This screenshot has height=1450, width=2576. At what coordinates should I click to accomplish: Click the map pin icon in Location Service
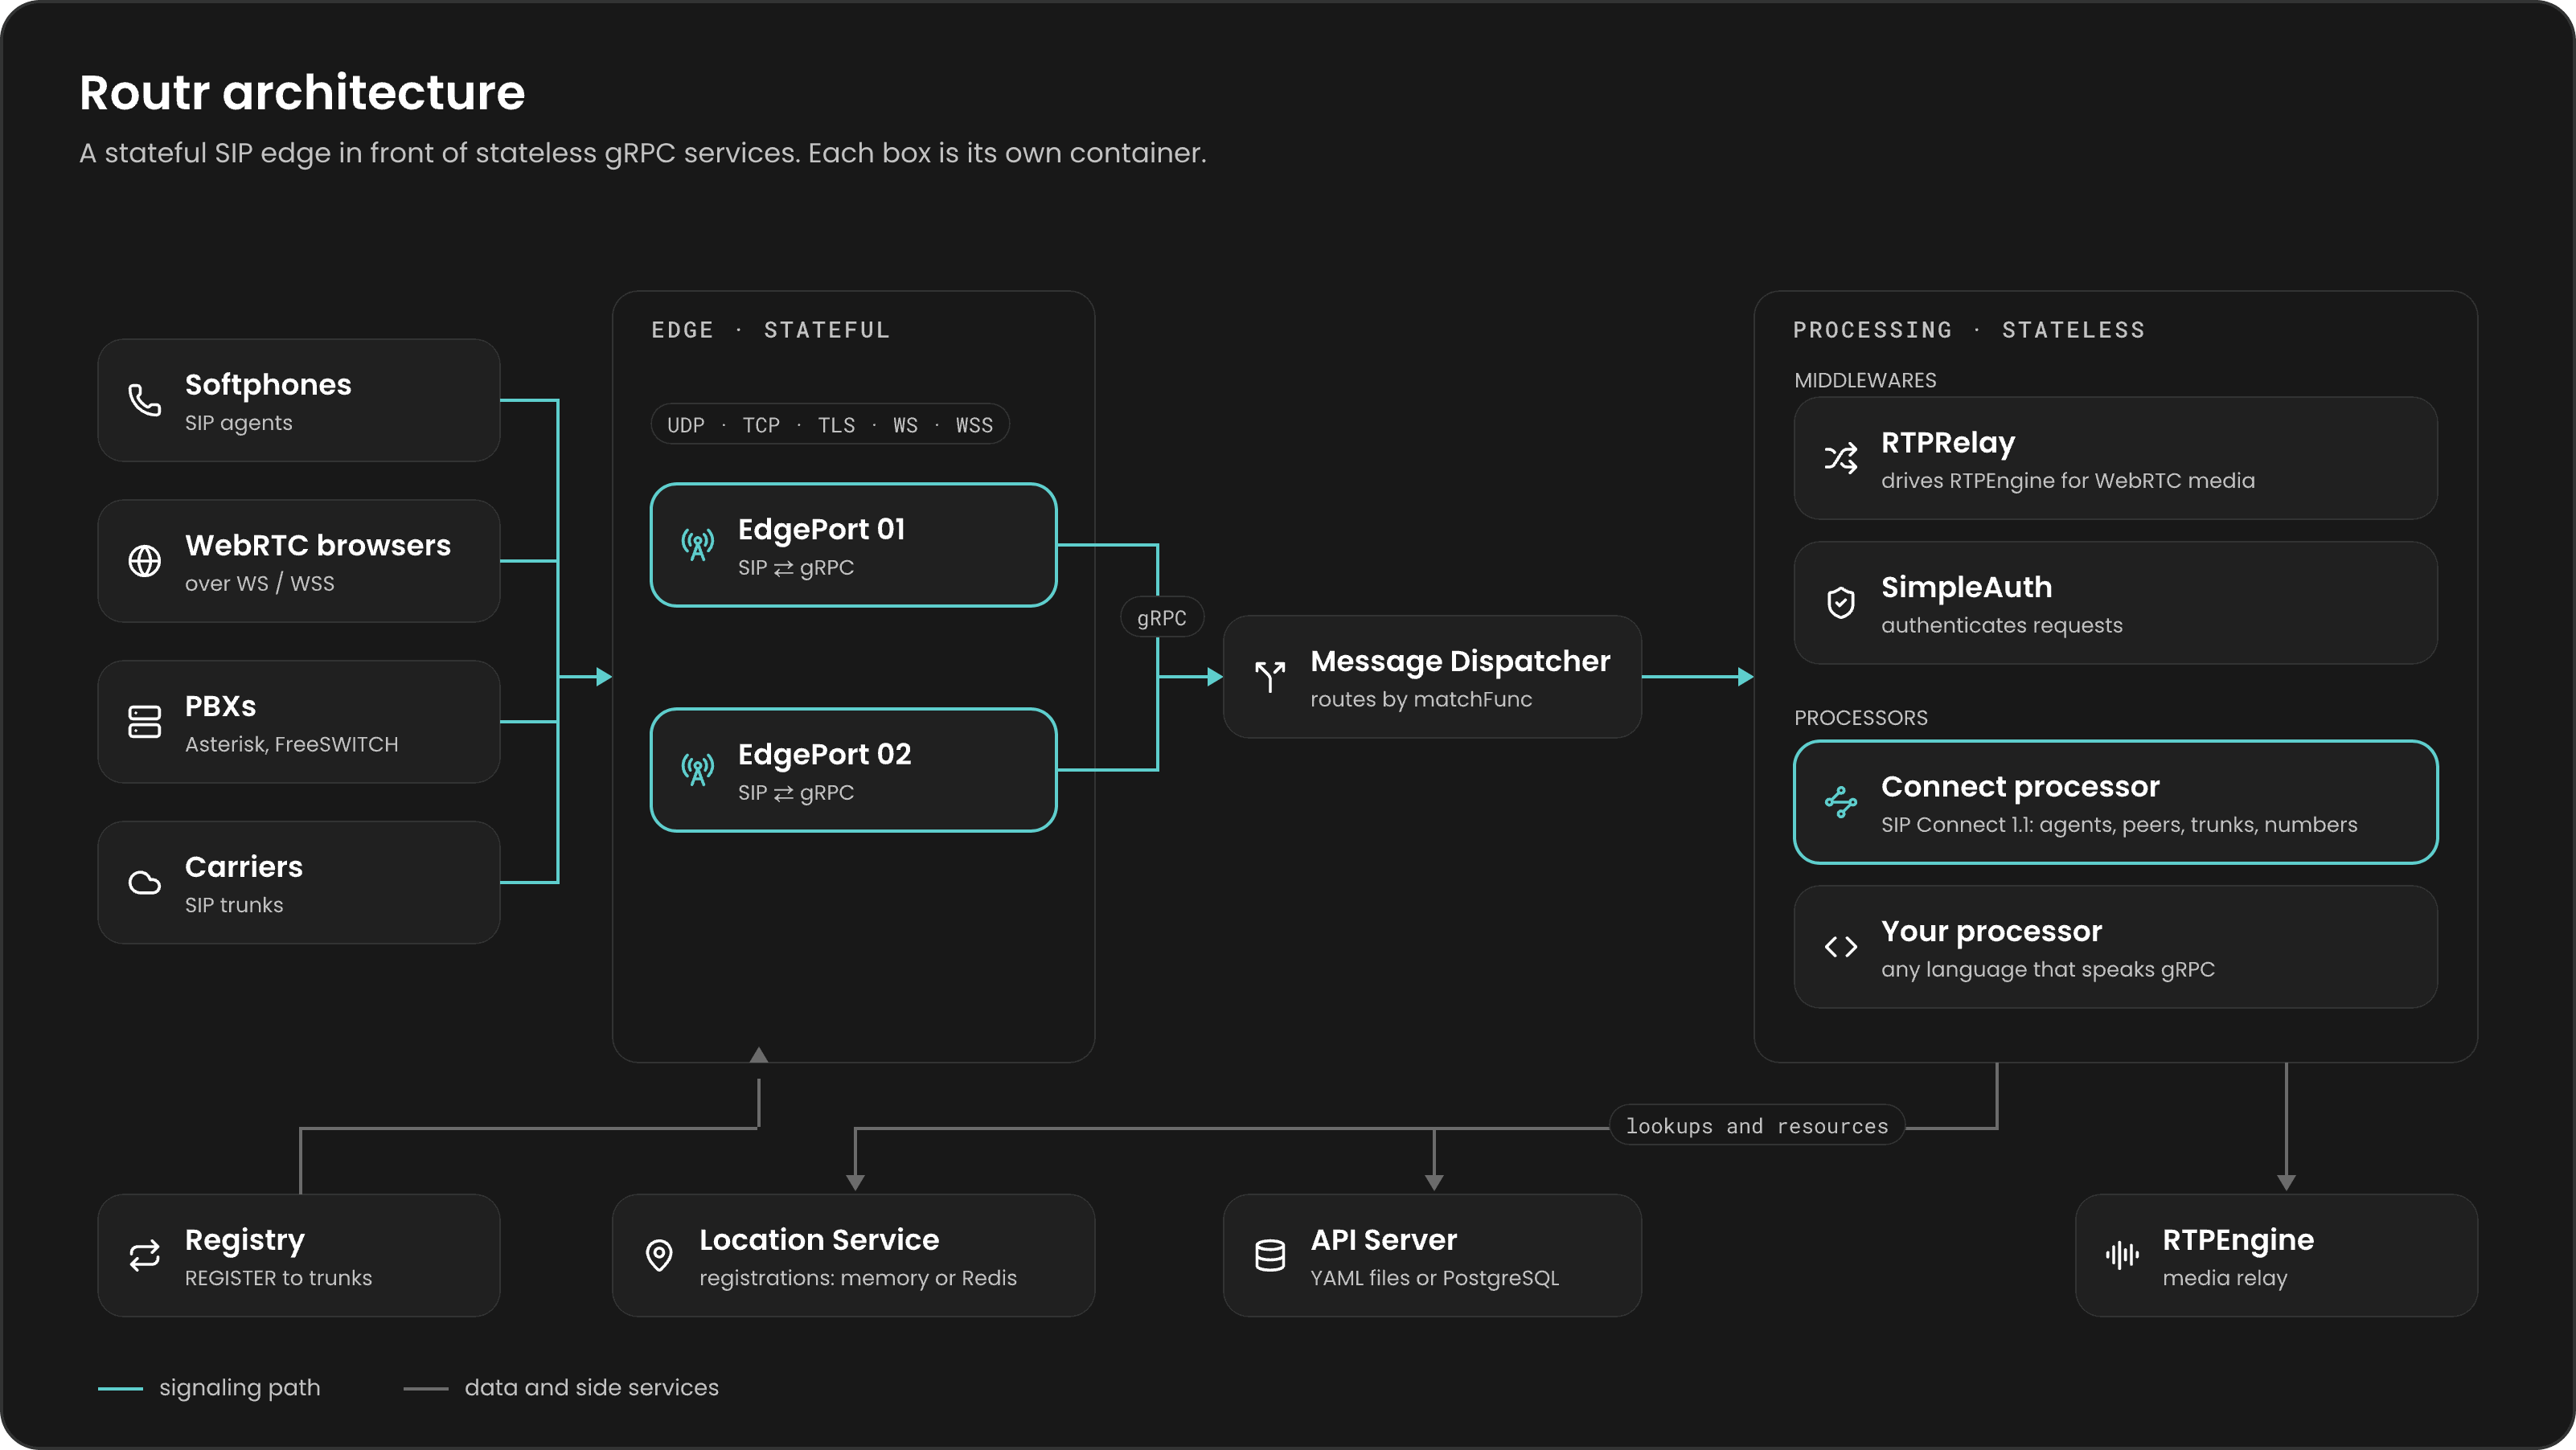pyautogui.click(x=659, y=1256)
